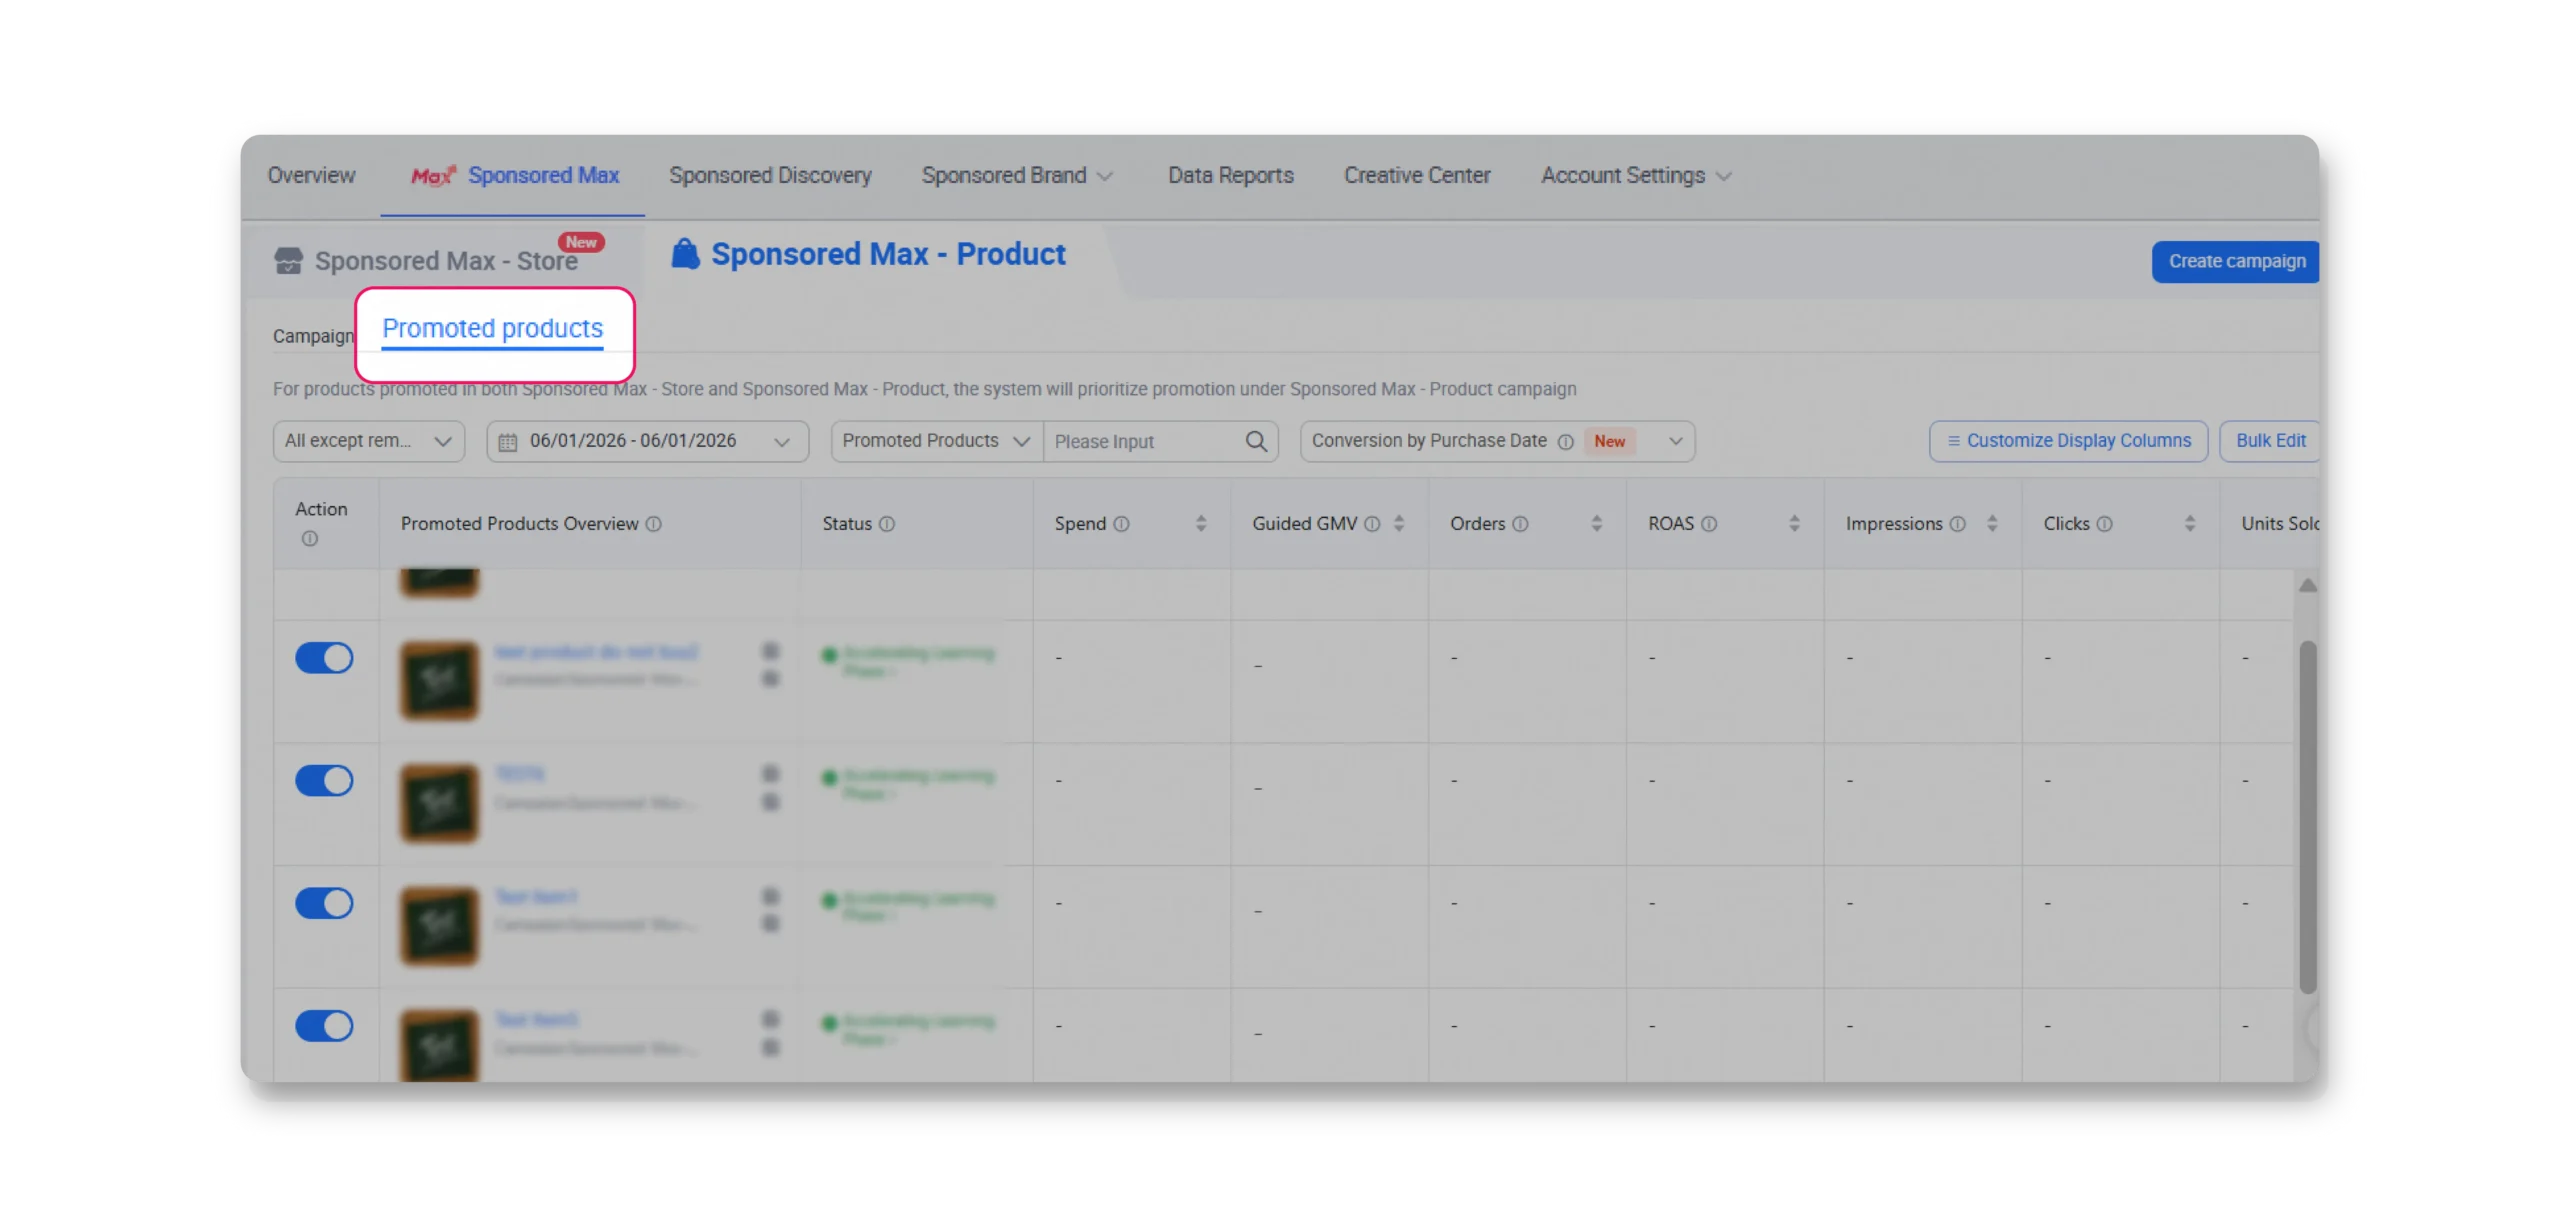Viewport: 2560px width, 1217px height.
Task: Click the search magnifier icon
Action: pos(1256,441)
